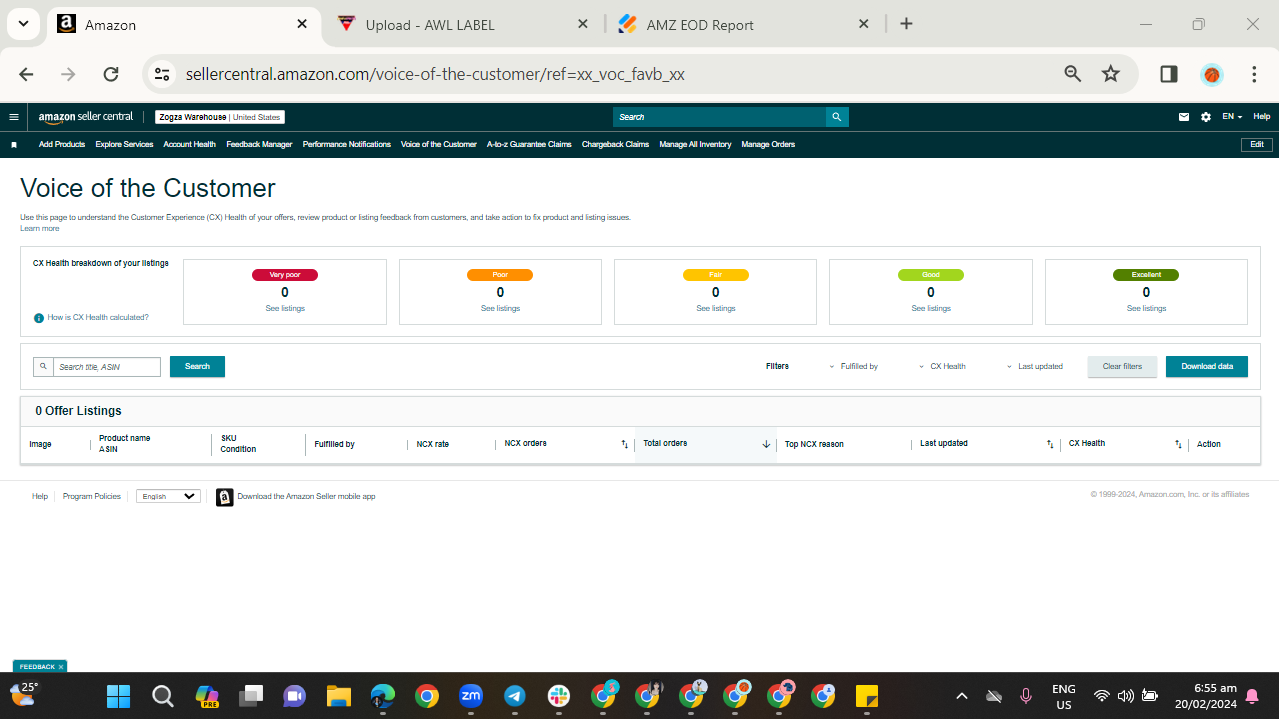Click See listings under Very poor
Viewport: 1279px width, 719px height.
tap(285, 309)
